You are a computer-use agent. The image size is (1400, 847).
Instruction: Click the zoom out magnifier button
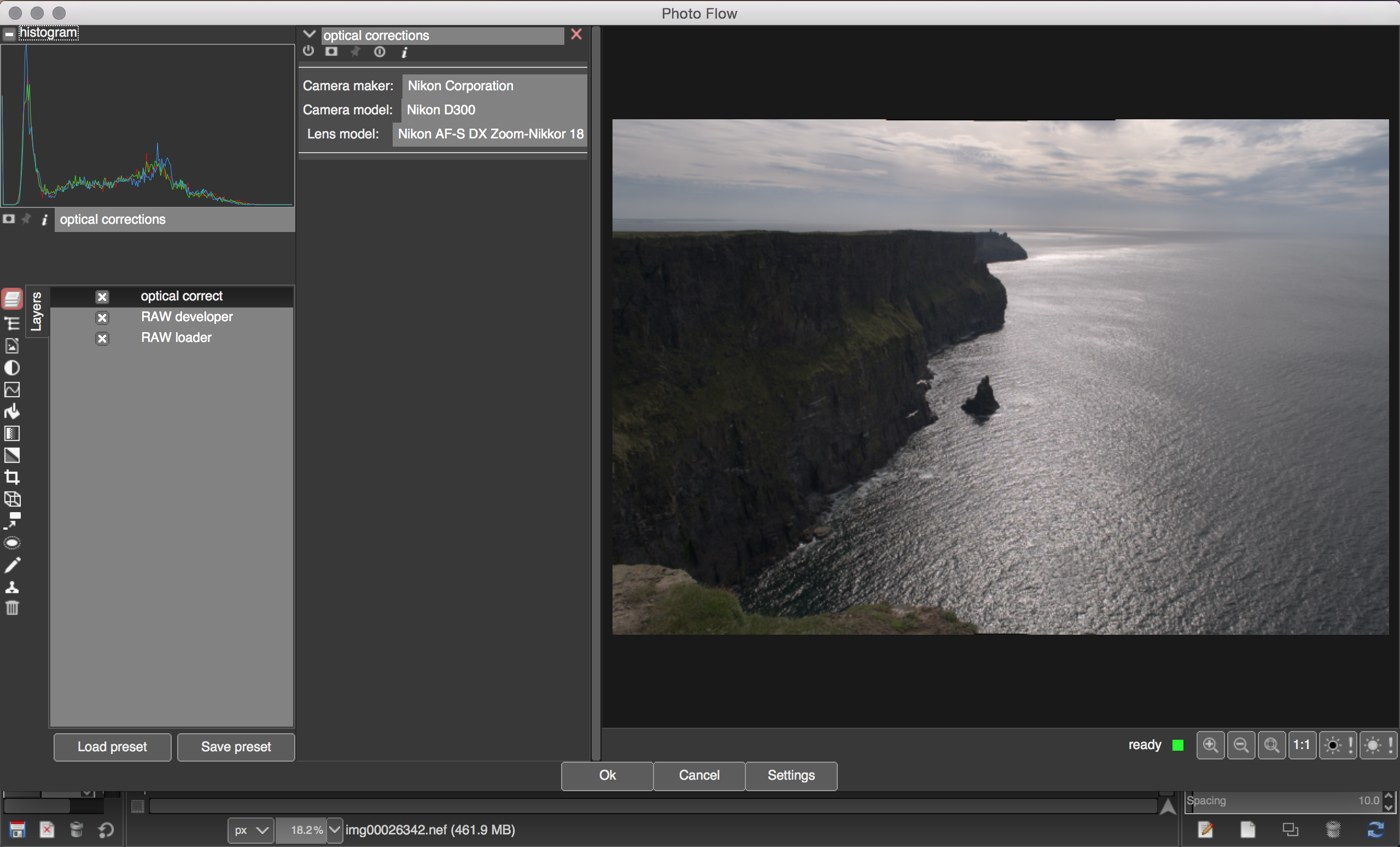tap(1241, 745)
